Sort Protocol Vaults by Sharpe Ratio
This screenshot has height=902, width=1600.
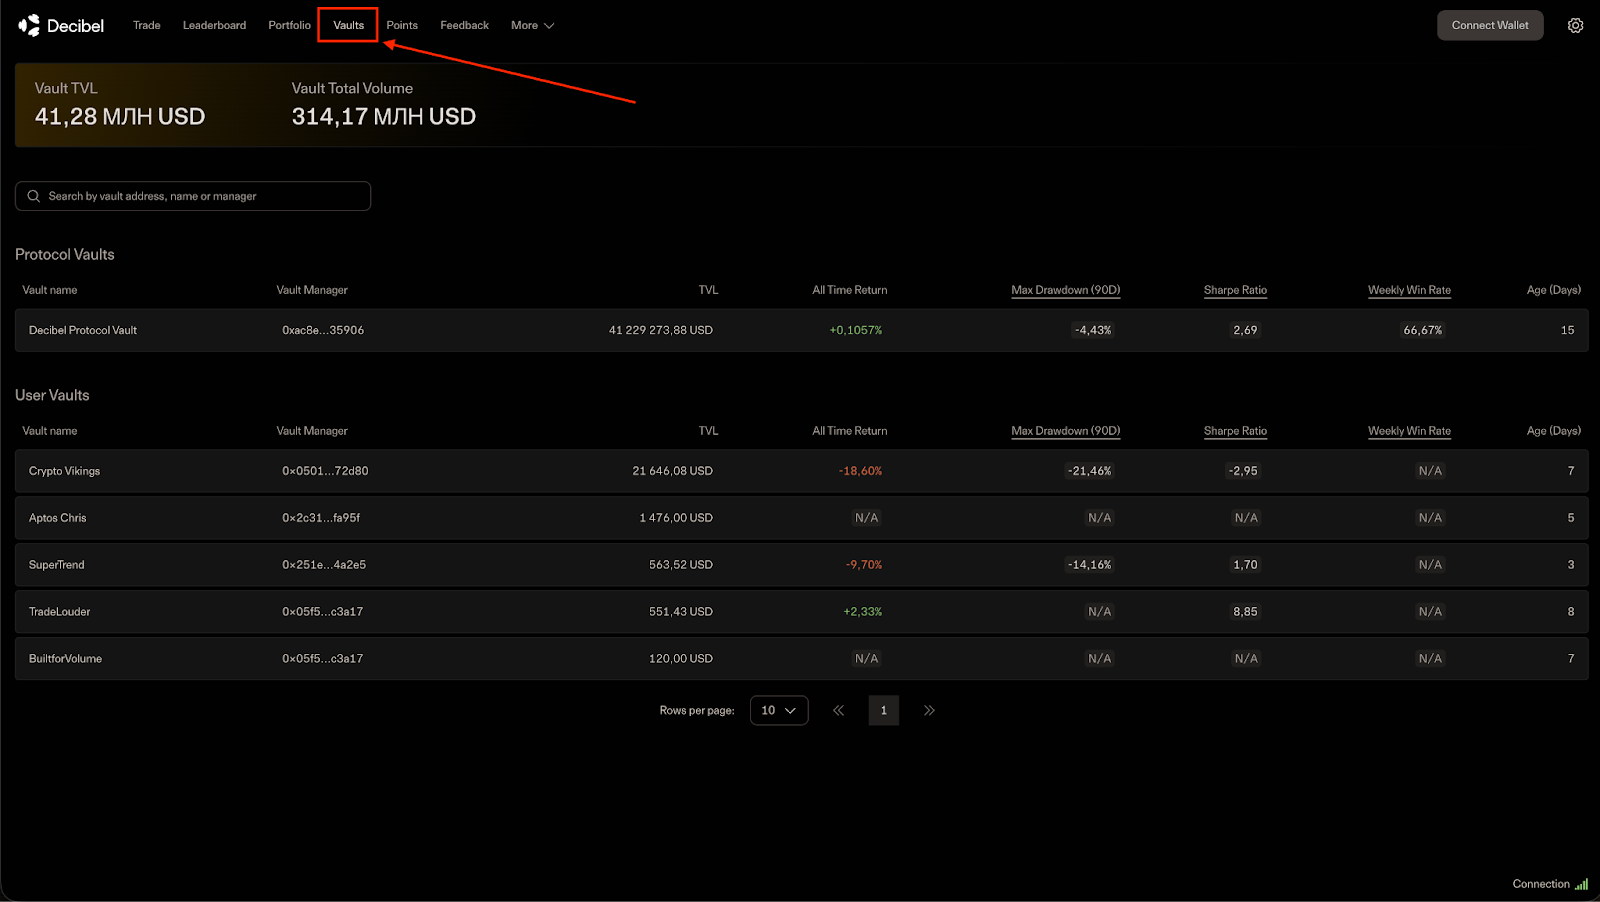[1235, 290]
